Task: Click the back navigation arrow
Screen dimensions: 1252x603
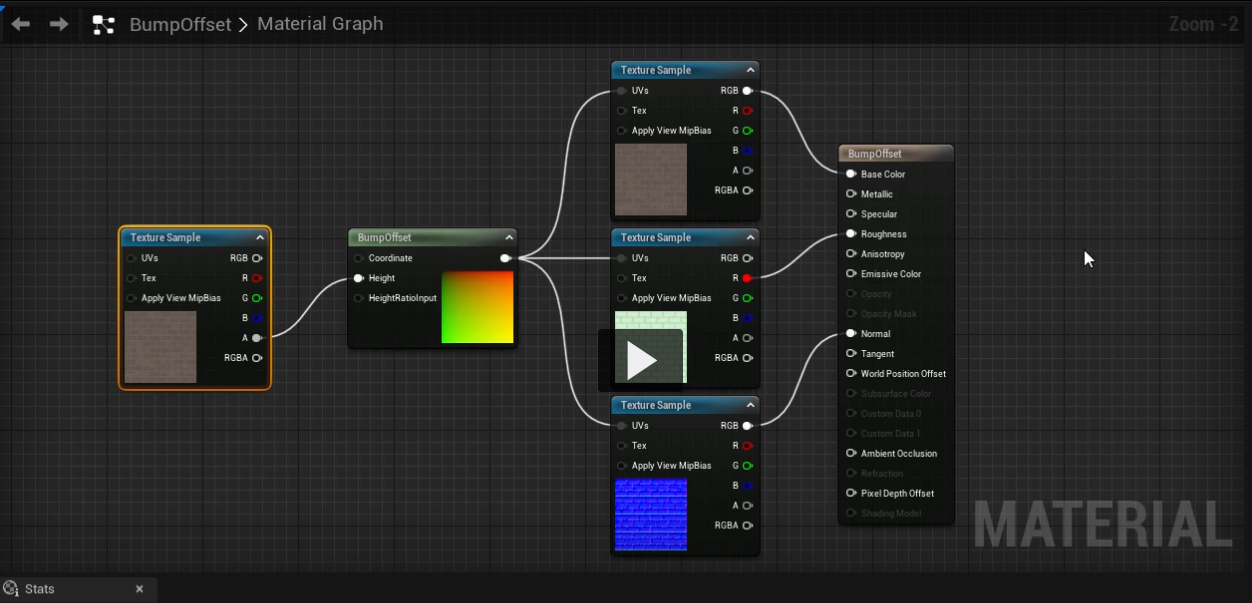Action: point(20,24)
